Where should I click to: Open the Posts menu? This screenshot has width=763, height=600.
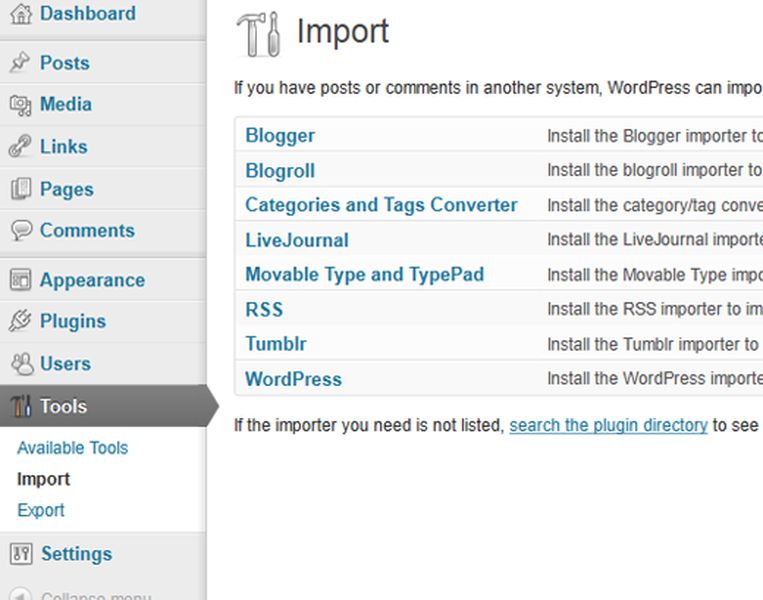(x=65, y=63)
